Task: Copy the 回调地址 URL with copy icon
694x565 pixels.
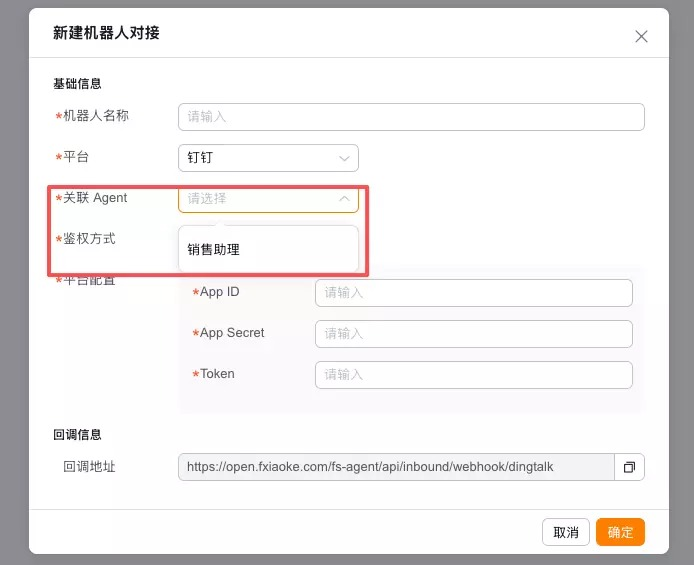Action: coord(629,467)
